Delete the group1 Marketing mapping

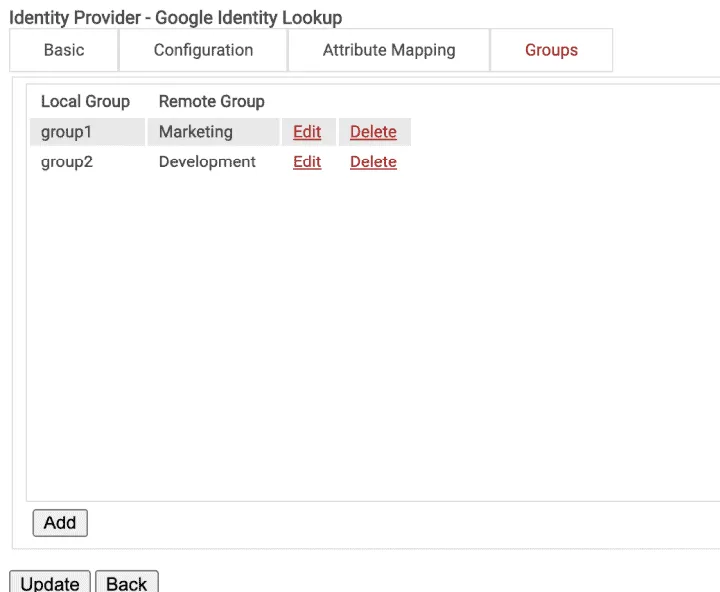coord(373,132)
